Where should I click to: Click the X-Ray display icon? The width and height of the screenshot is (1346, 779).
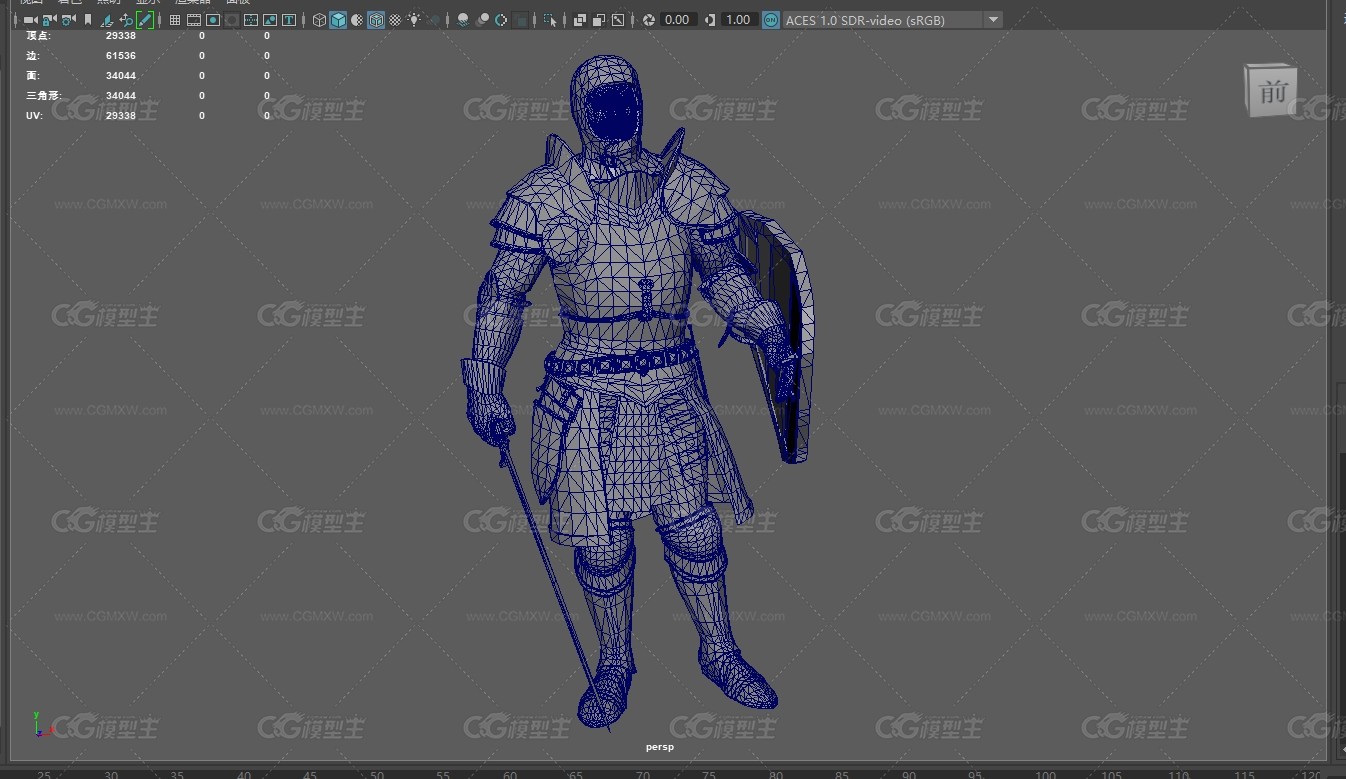coord(580,20)
